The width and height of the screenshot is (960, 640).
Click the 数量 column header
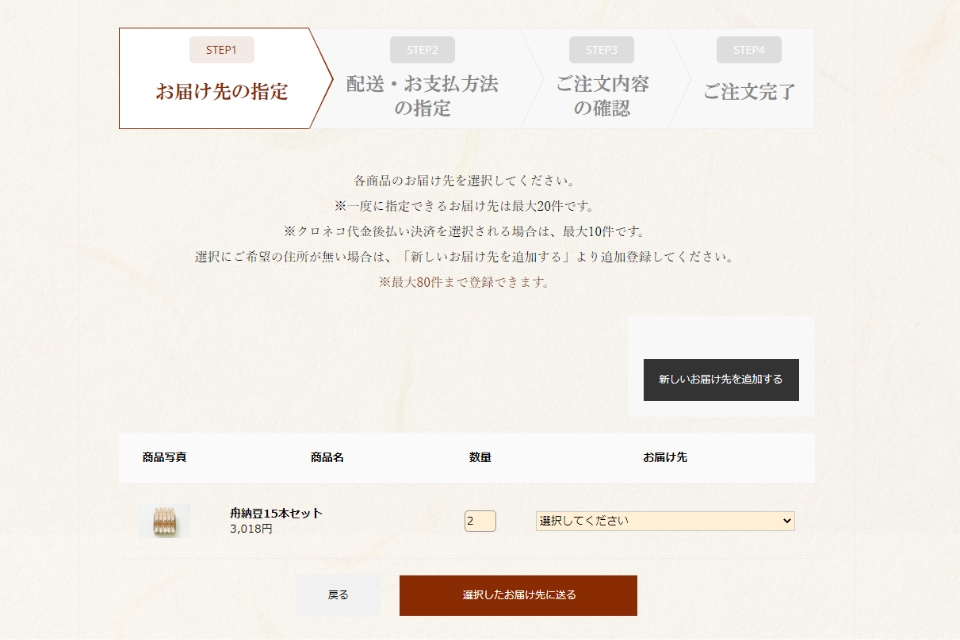pyautogui.click(x=480, y=457)
